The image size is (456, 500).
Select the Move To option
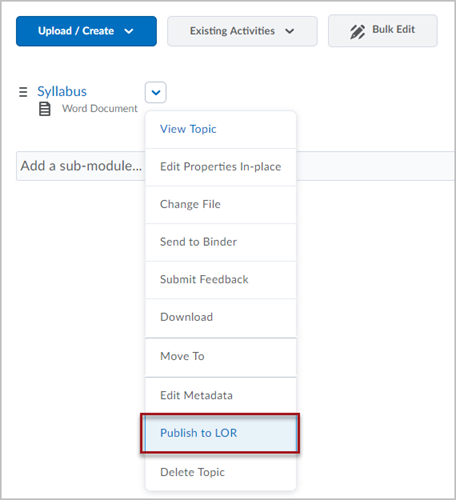click(x=221, y=356)
